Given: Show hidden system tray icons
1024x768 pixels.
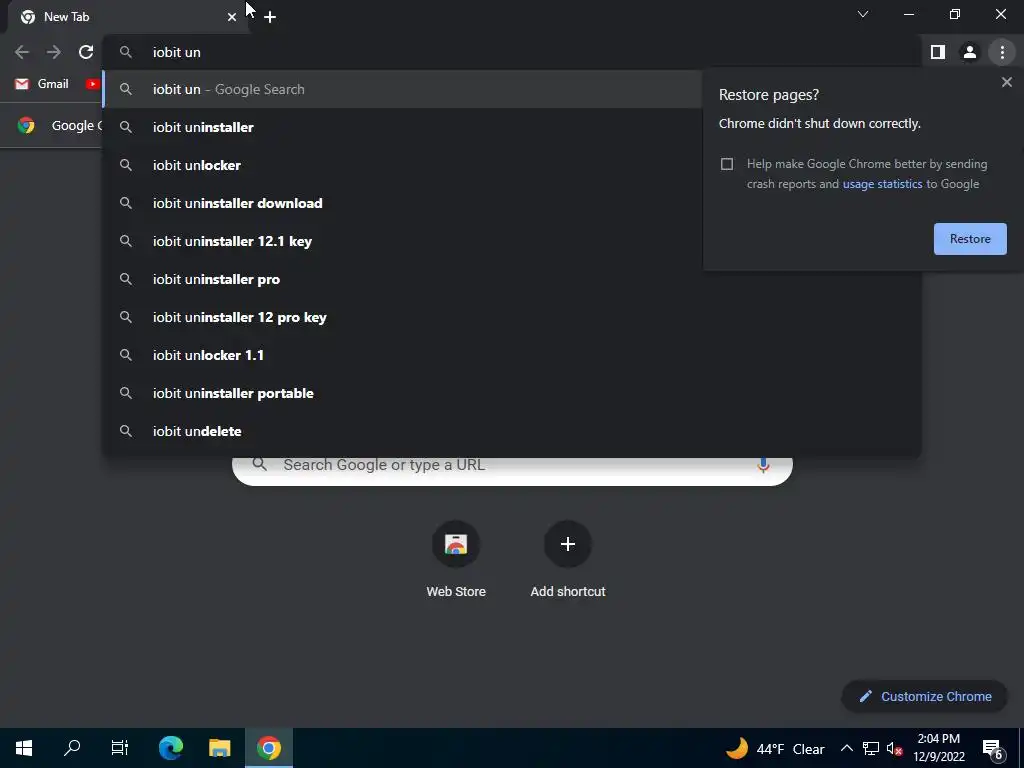Looking at the screenshot, I should click(846, 749).
